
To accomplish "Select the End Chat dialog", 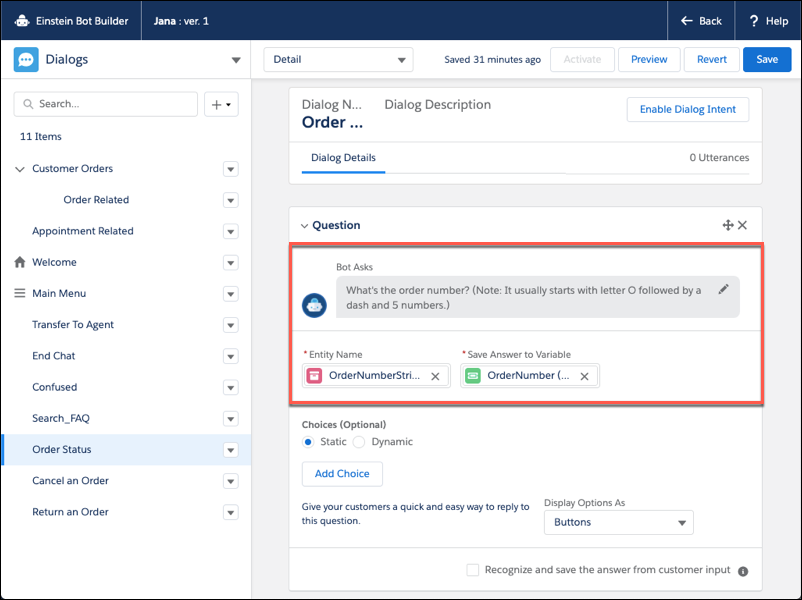I will [54, 356].
